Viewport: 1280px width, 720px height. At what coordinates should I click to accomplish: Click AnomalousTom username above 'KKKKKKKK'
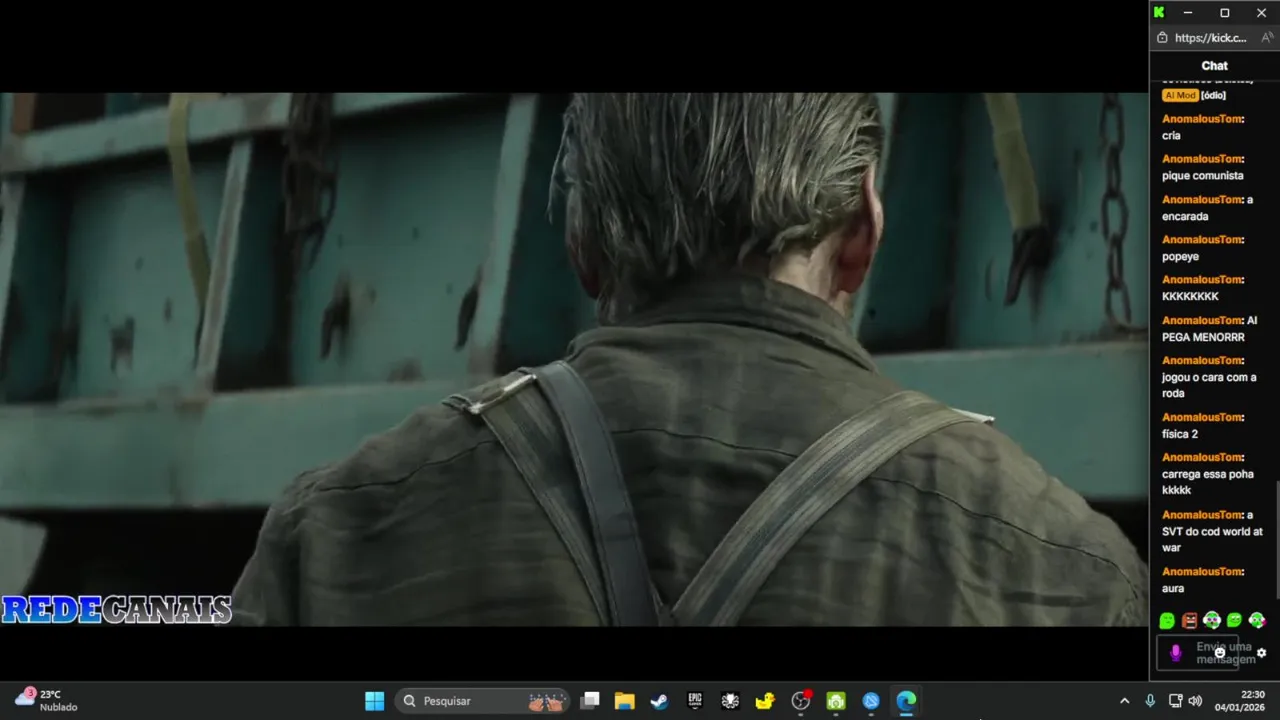pyautogui.click(x=1203, y=280)
